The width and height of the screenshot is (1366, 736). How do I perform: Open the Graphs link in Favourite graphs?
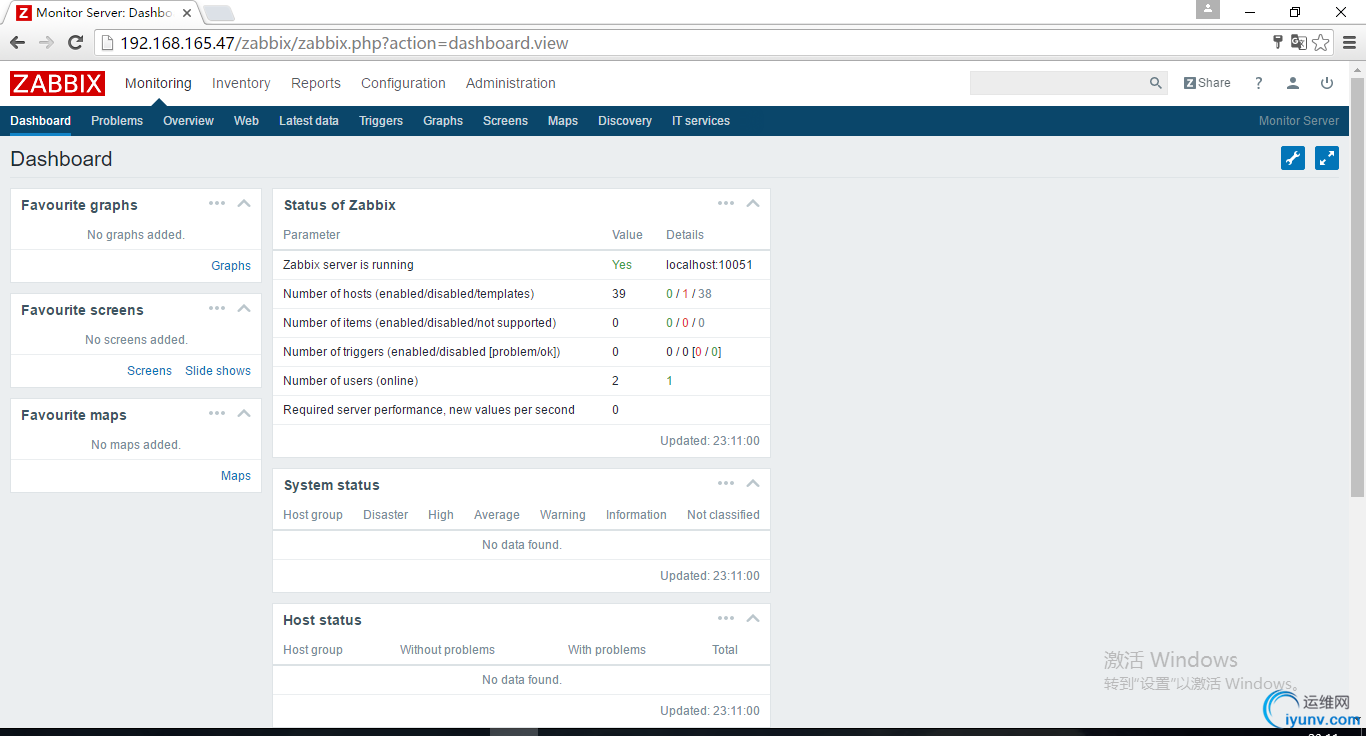tap(231, 266)
